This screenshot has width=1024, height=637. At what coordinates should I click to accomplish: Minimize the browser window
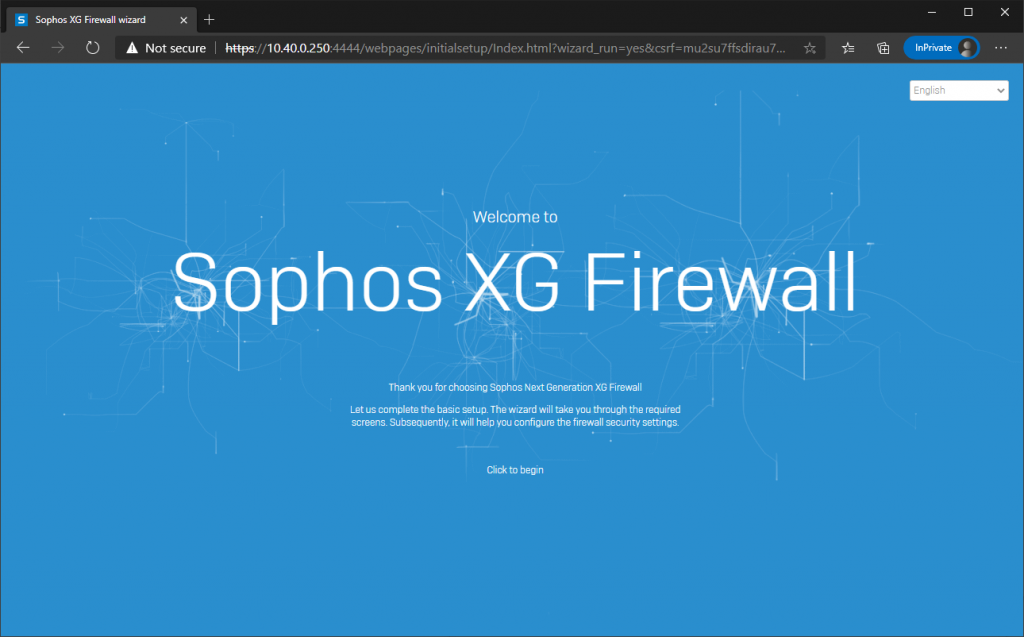pyautogui.click(x=932, y=12)
